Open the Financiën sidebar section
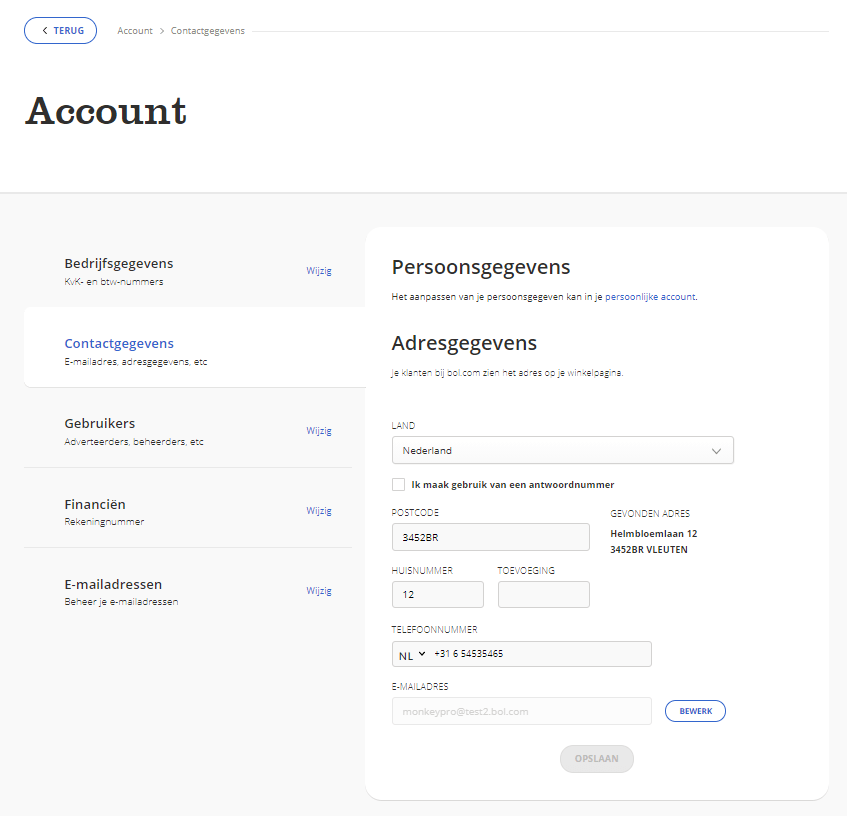This screenshot has width=847, height=816. pos(95,504)
